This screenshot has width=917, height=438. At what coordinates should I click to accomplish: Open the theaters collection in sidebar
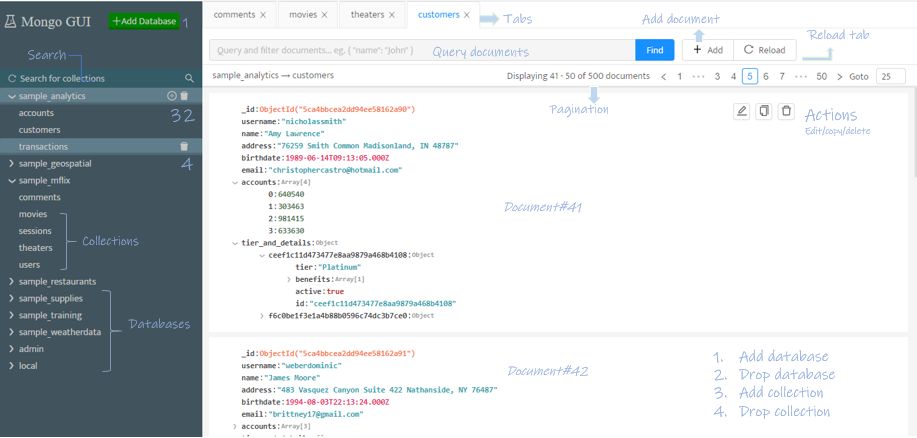click(x=36, y=248)
